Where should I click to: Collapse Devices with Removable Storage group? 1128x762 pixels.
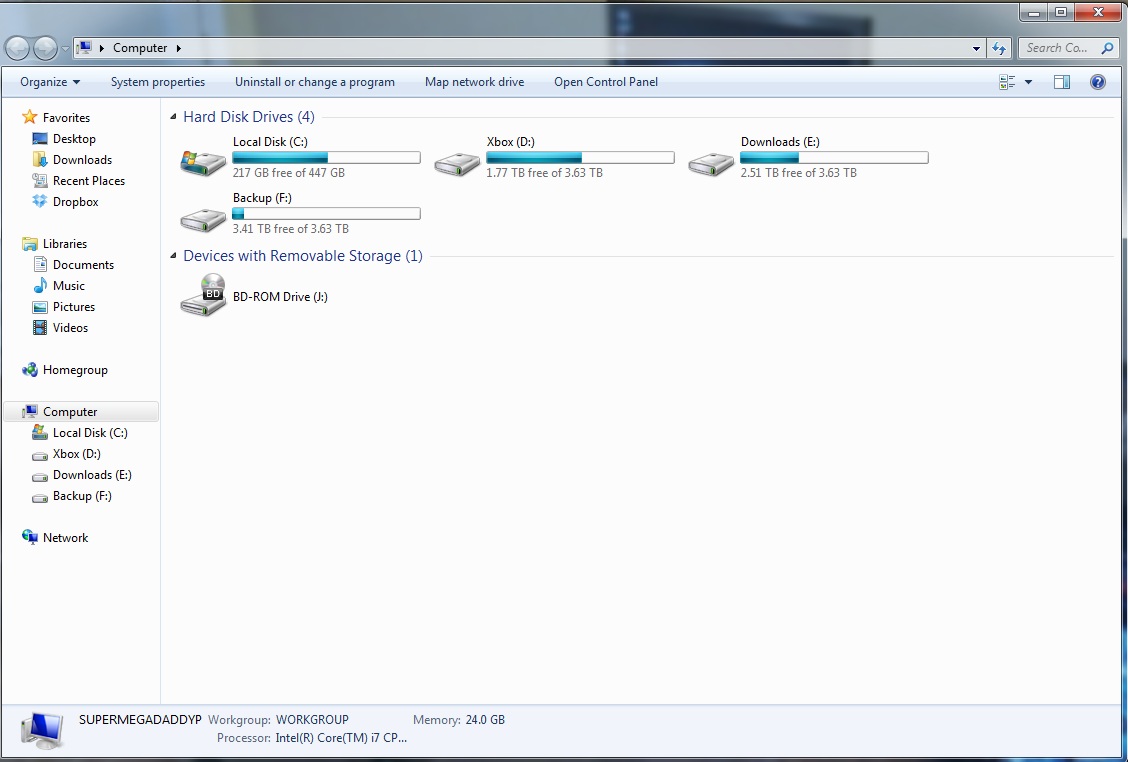173,255
